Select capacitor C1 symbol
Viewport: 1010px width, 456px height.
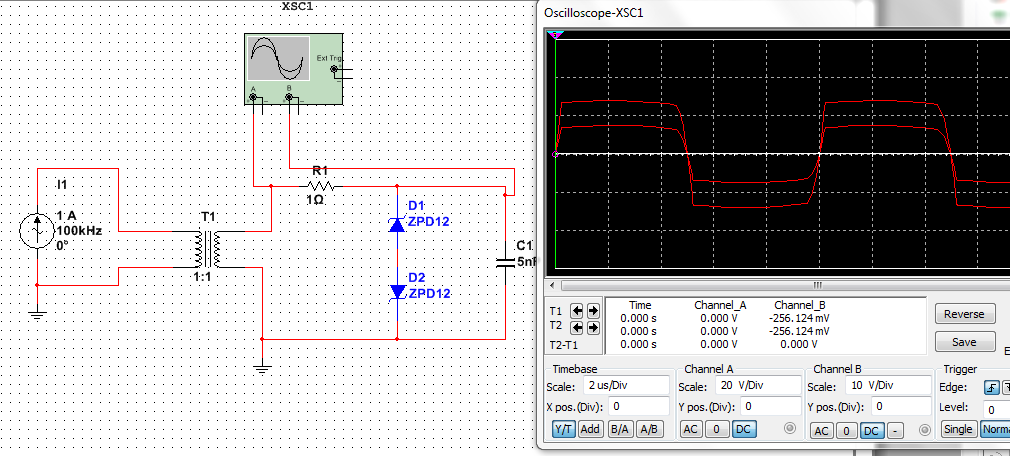[x=505, y=262]
